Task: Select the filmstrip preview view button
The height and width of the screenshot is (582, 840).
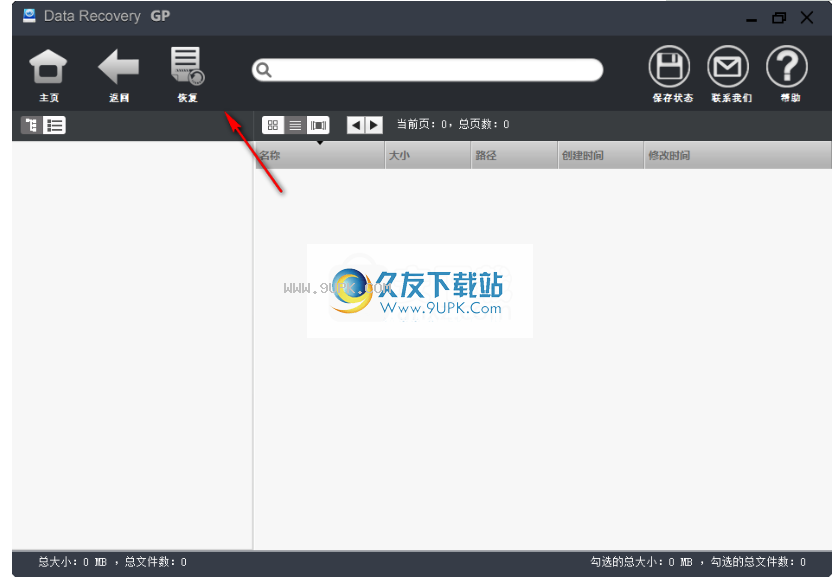Action: pos(318,125)
